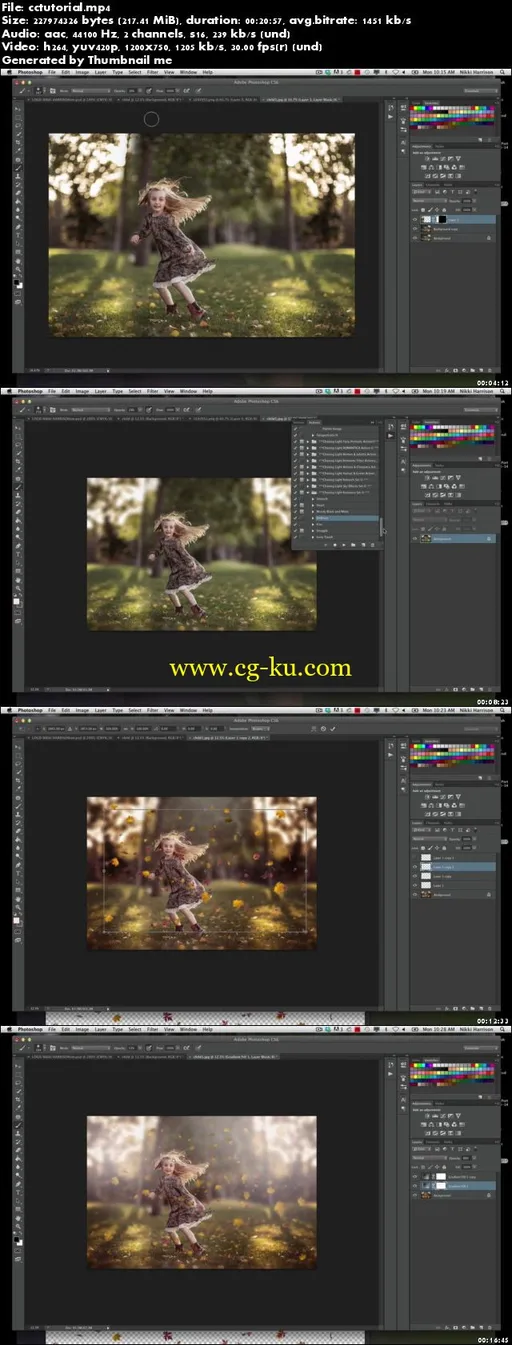Select the Zoom tool in the 00:04:12 frame
Viewport: 512px width, 1345px height.
point(18,269)
